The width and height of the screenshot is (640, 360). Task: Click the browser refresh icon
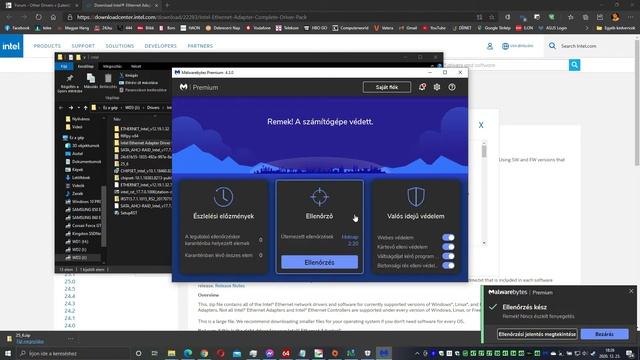tap(38, 17)
